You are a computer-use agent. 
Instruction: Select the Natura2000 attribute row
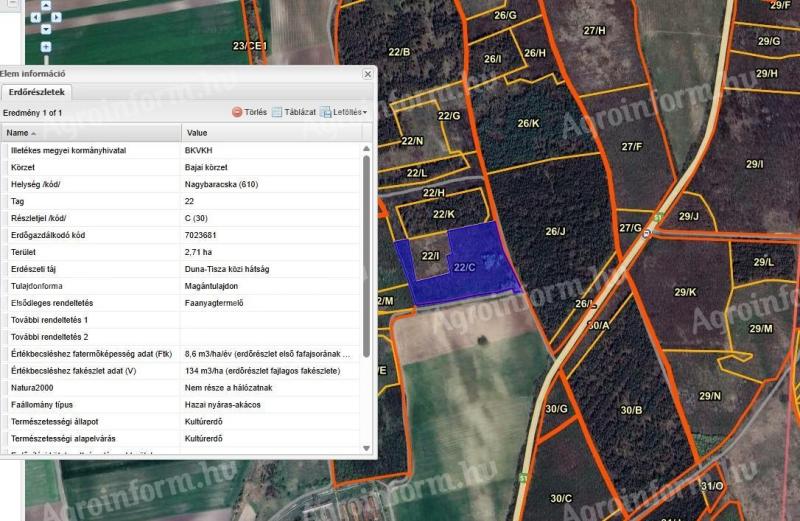(x=180, y=387)
